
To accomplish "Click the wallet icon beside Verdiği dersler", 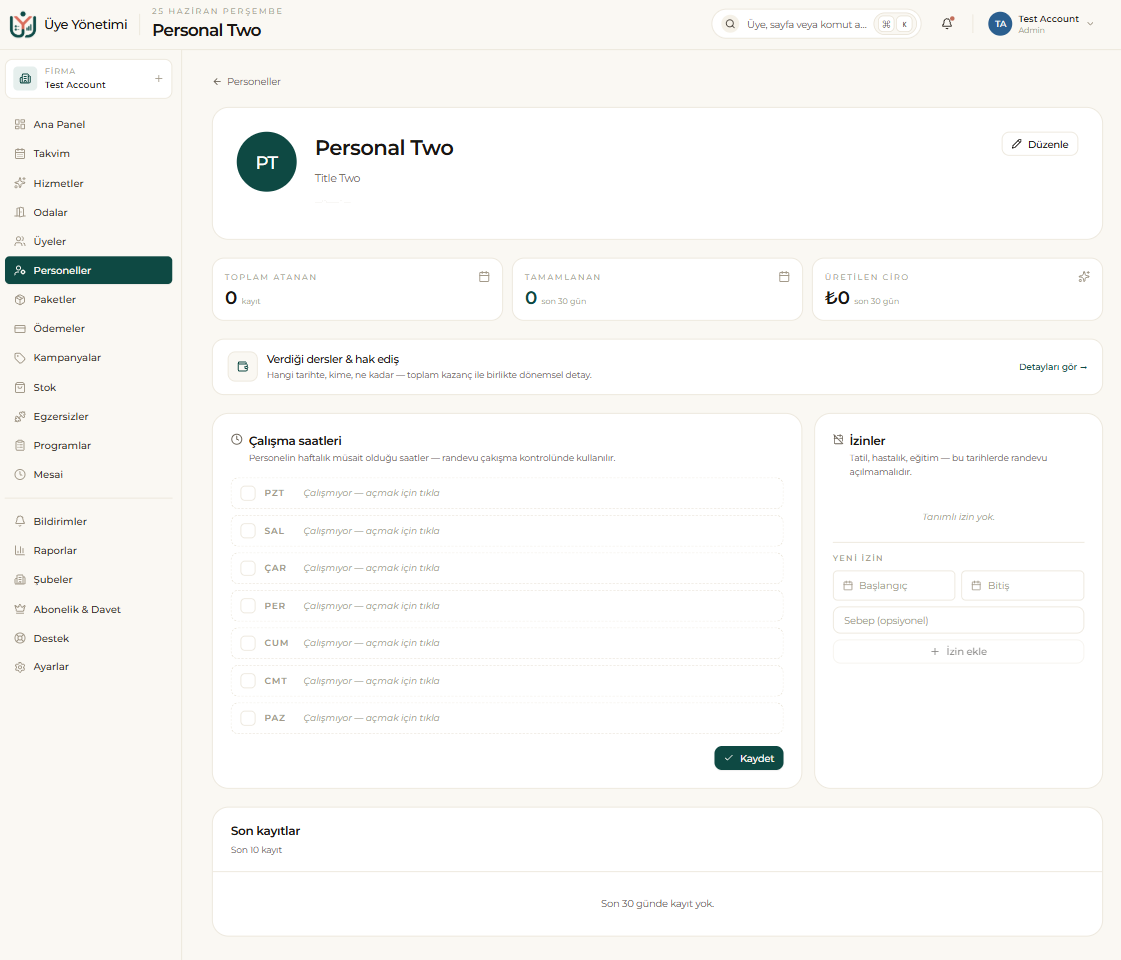I will [243, 367].
